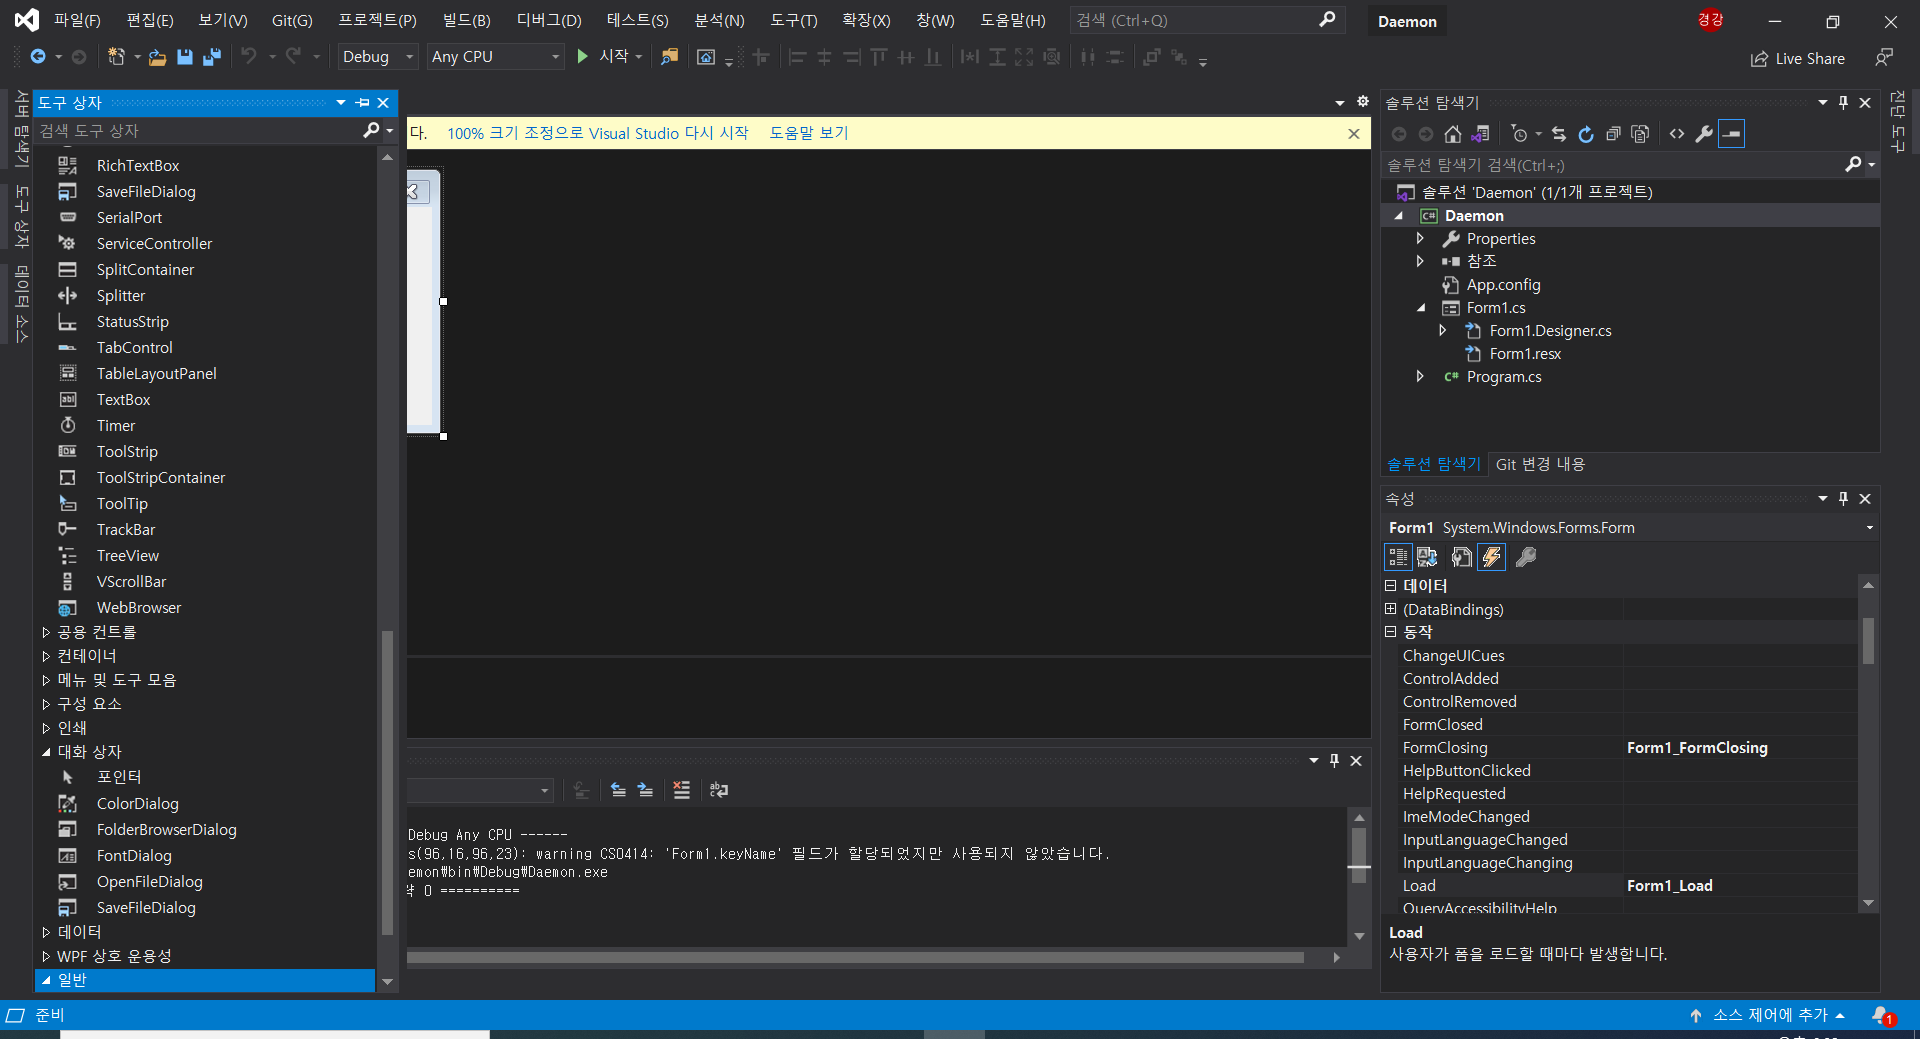Click Show All Files icon in Solution Explorer
This screenshot has width=1920, height=1039.
pos(1640,134)
